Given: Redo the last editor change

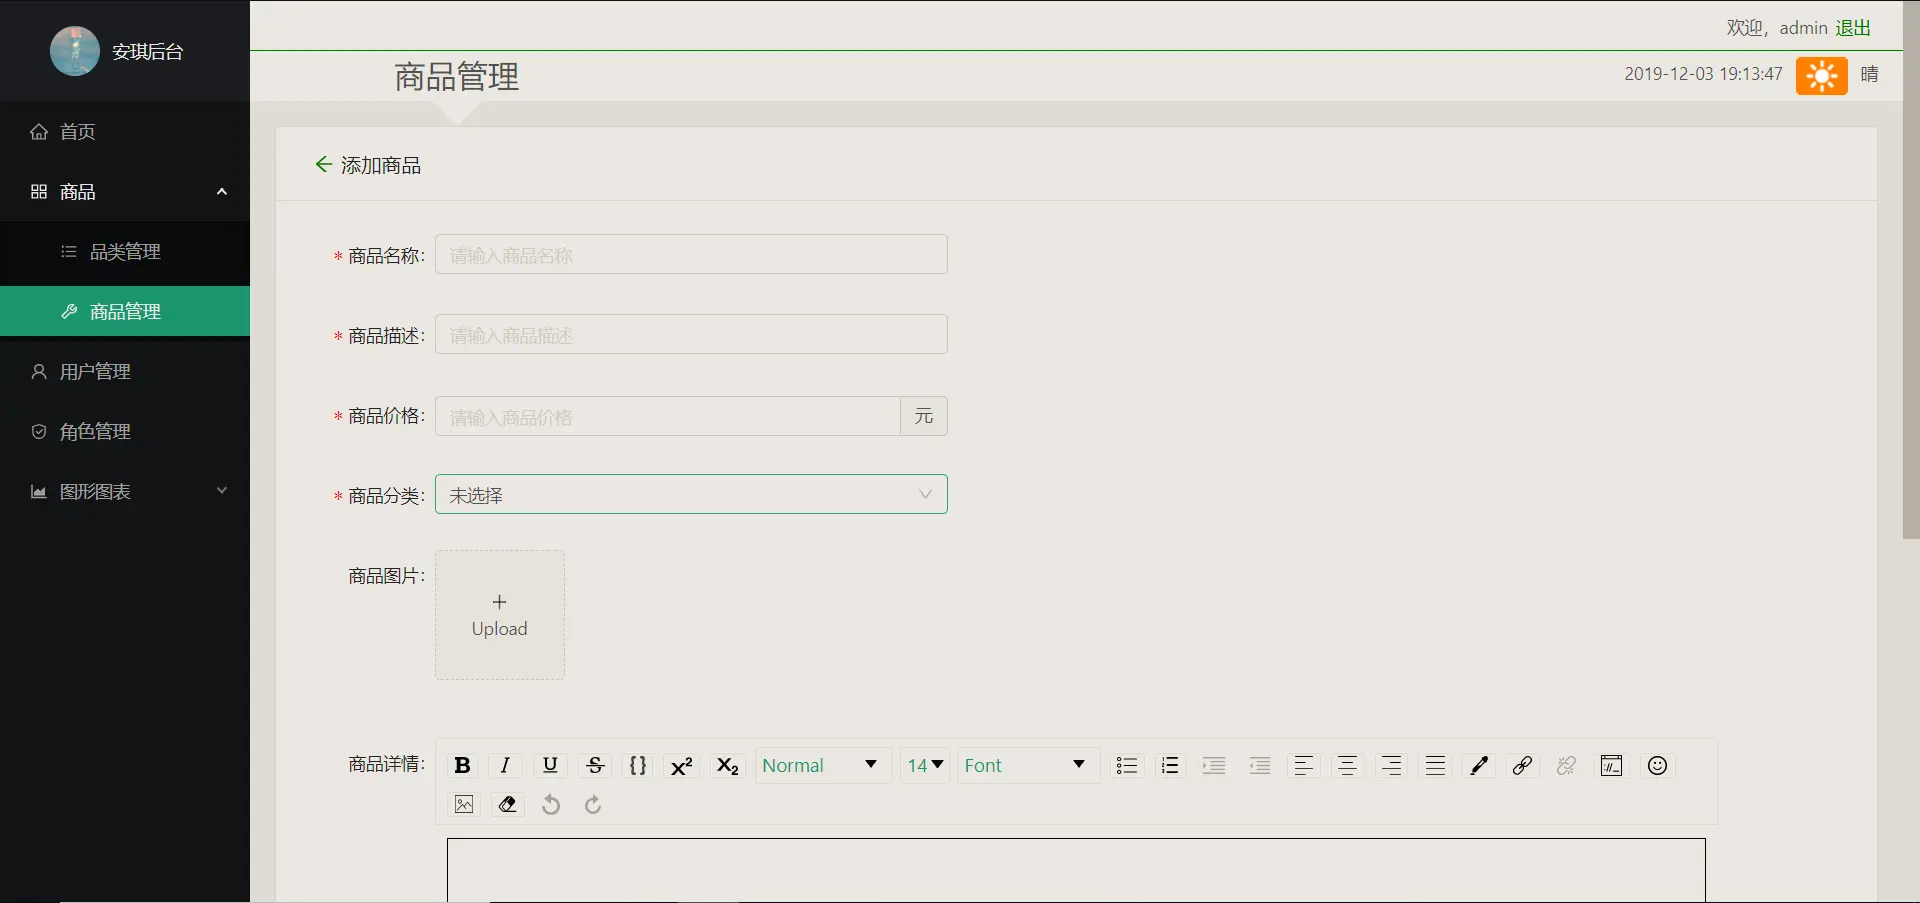Looking at the screenshot, I should point(593,804).
